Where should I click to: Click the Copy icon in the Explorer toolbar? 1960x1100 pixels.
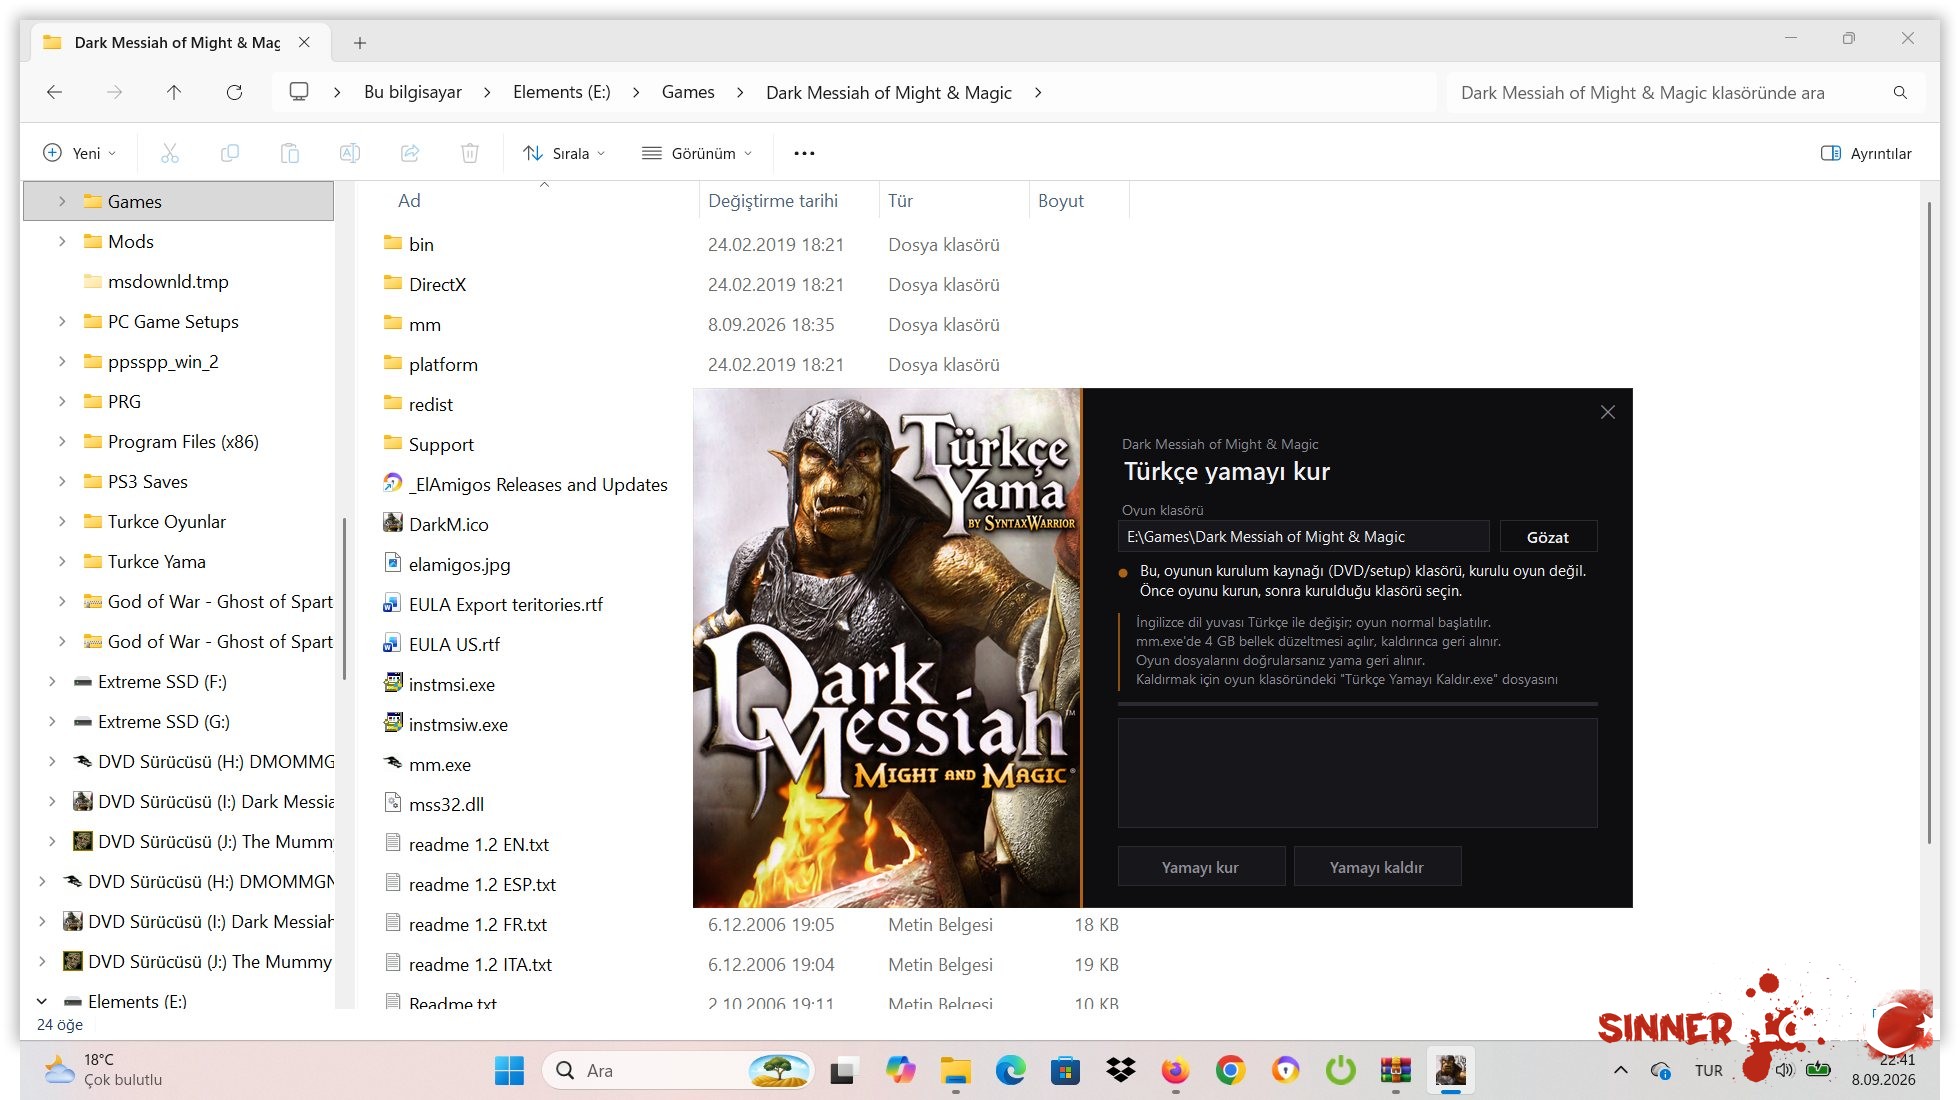pos(230,153)
